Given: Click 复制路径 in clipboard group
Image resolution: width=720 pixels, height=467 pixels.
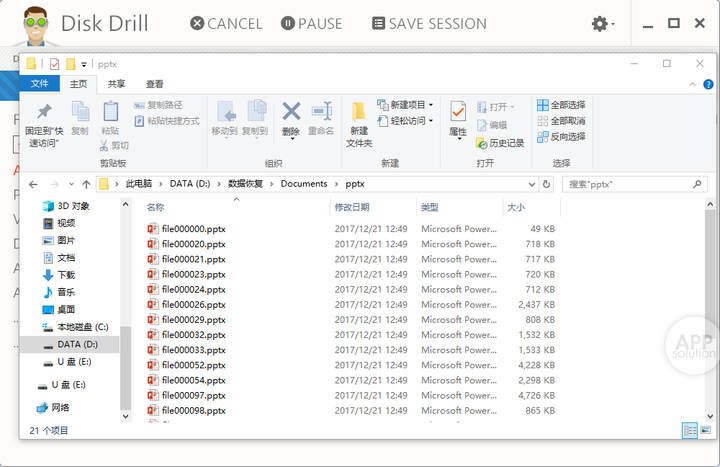Looking at the screenshot, I should click(158, 105).
